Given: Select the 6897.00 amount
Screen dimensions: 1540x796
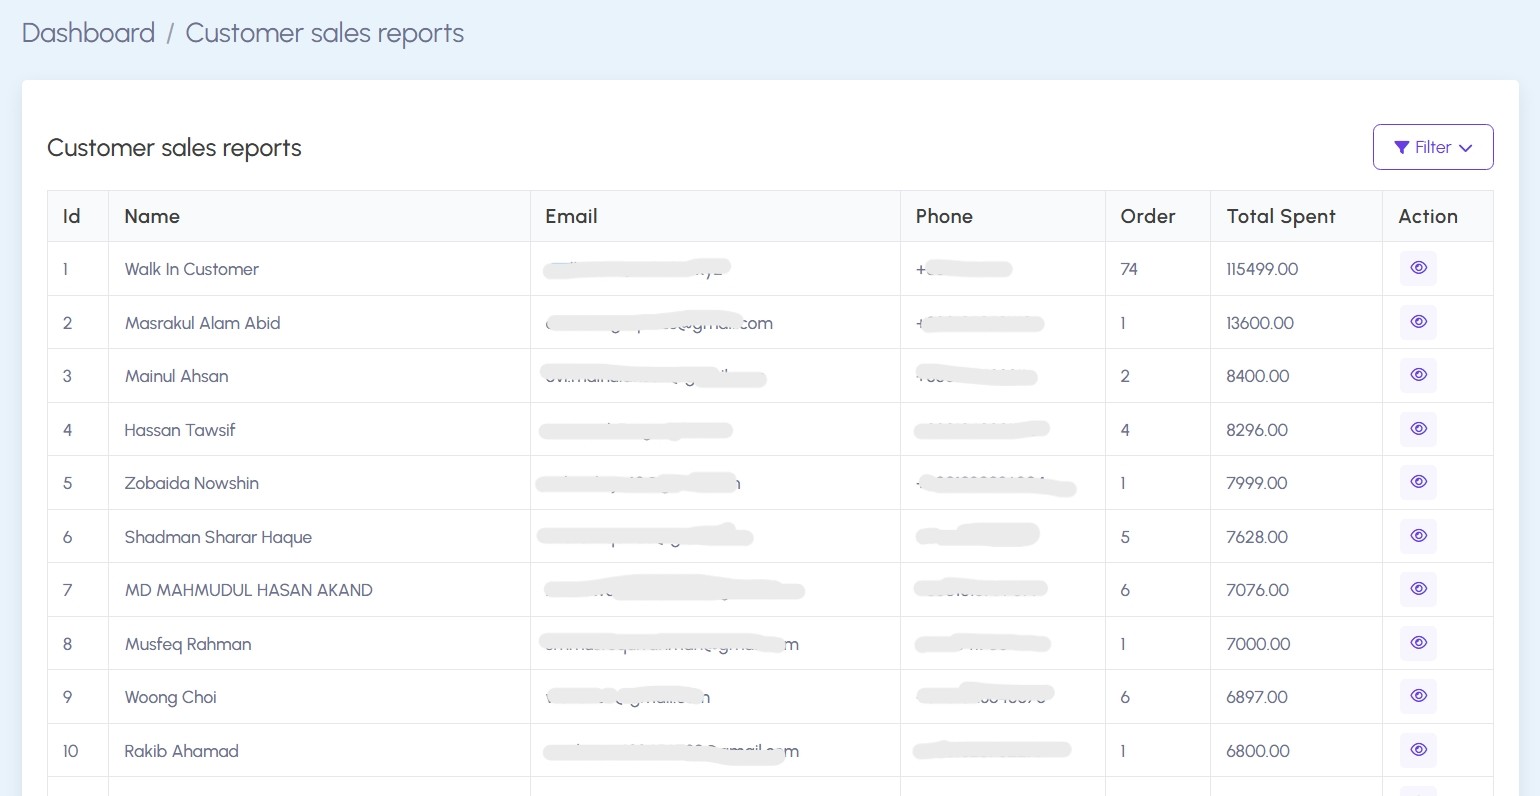Looking at the screenshot, I should click(1257, 697).
